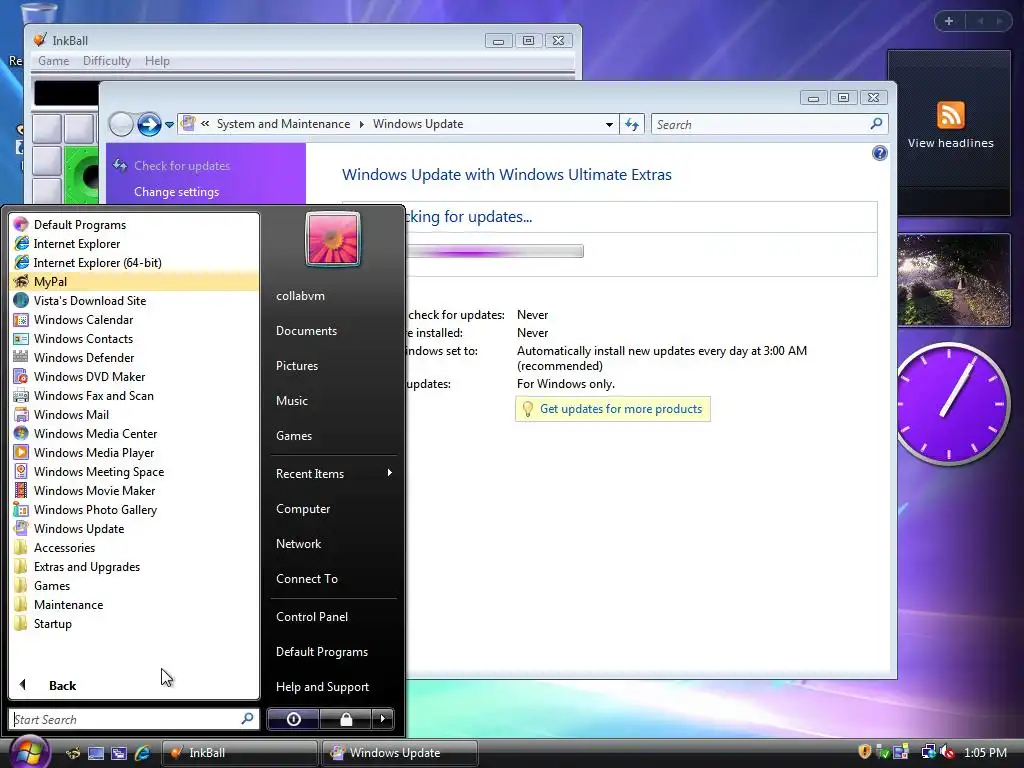Click the refresh button by address bar
The image size is (1024, 768).
632,124
